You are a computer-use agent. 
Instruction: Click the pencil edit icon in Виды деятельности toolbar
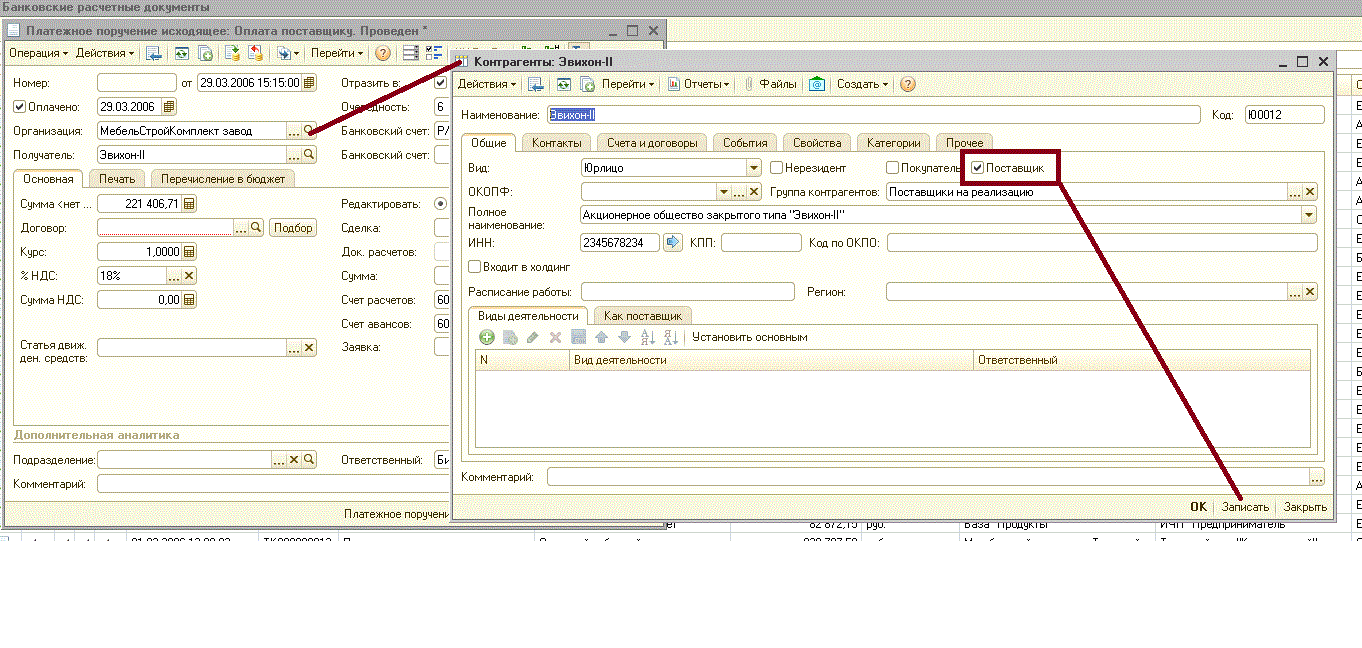point(532,337)
